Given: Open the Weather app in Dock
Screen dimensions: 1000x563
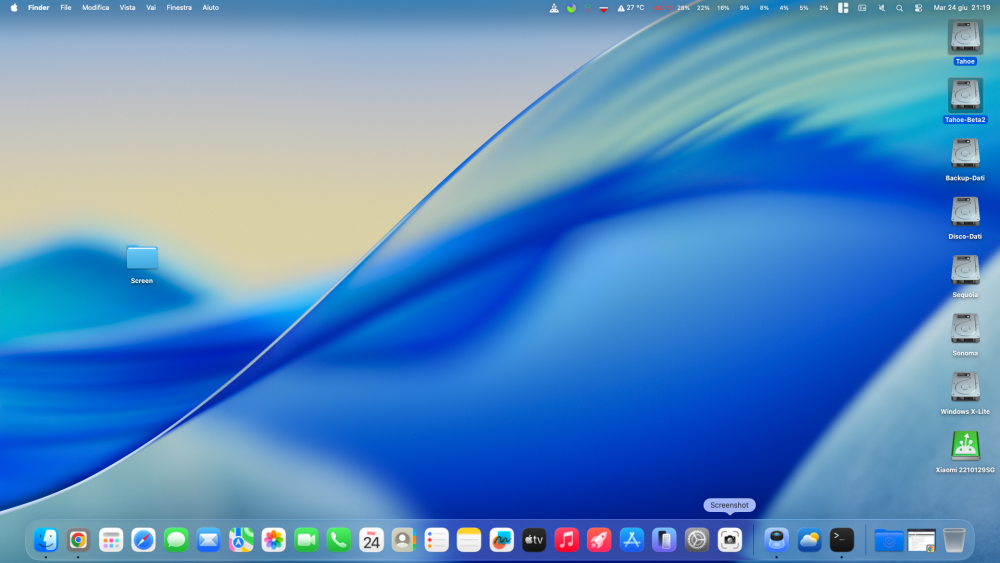Looking at the screenshot, I should click(809, 540).
